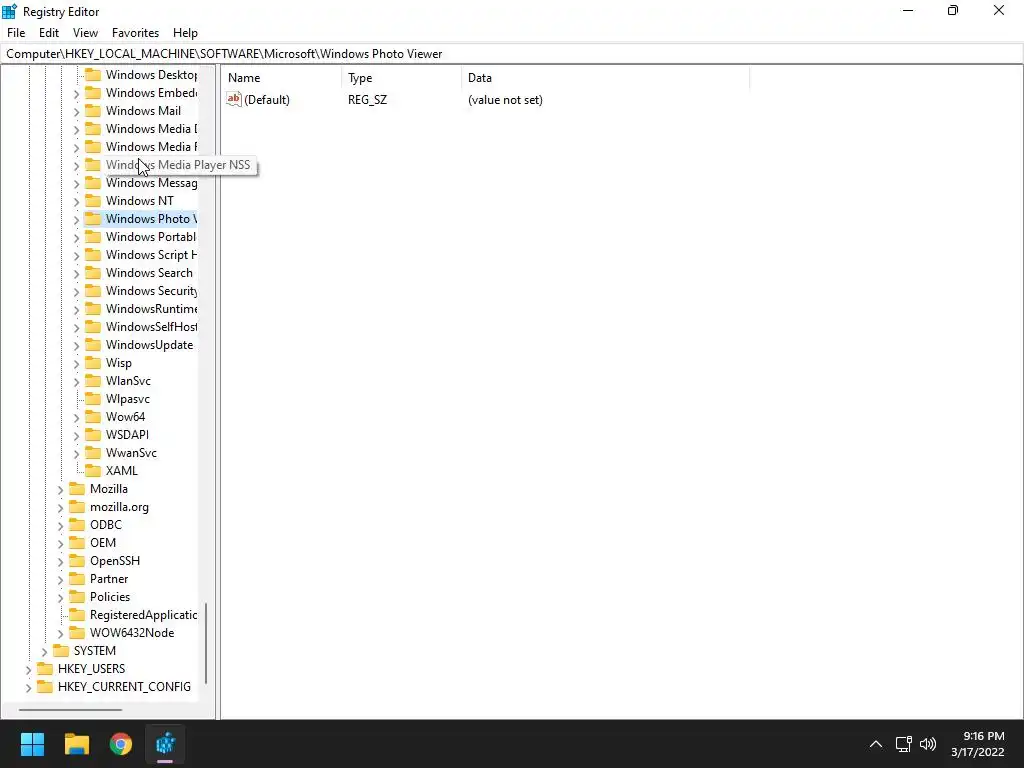Click the WOW6432Node folder icon
This screenshot has height=768, width=1024.
[77, 632]
